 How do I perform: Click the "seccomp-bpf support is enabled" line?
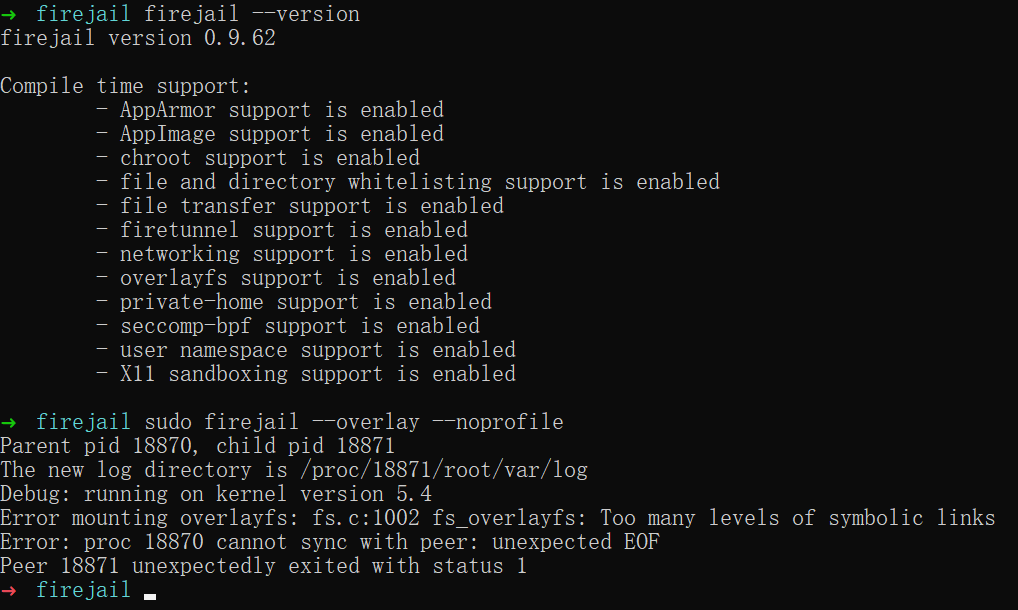pyautogui.click(x=298, y=326)
